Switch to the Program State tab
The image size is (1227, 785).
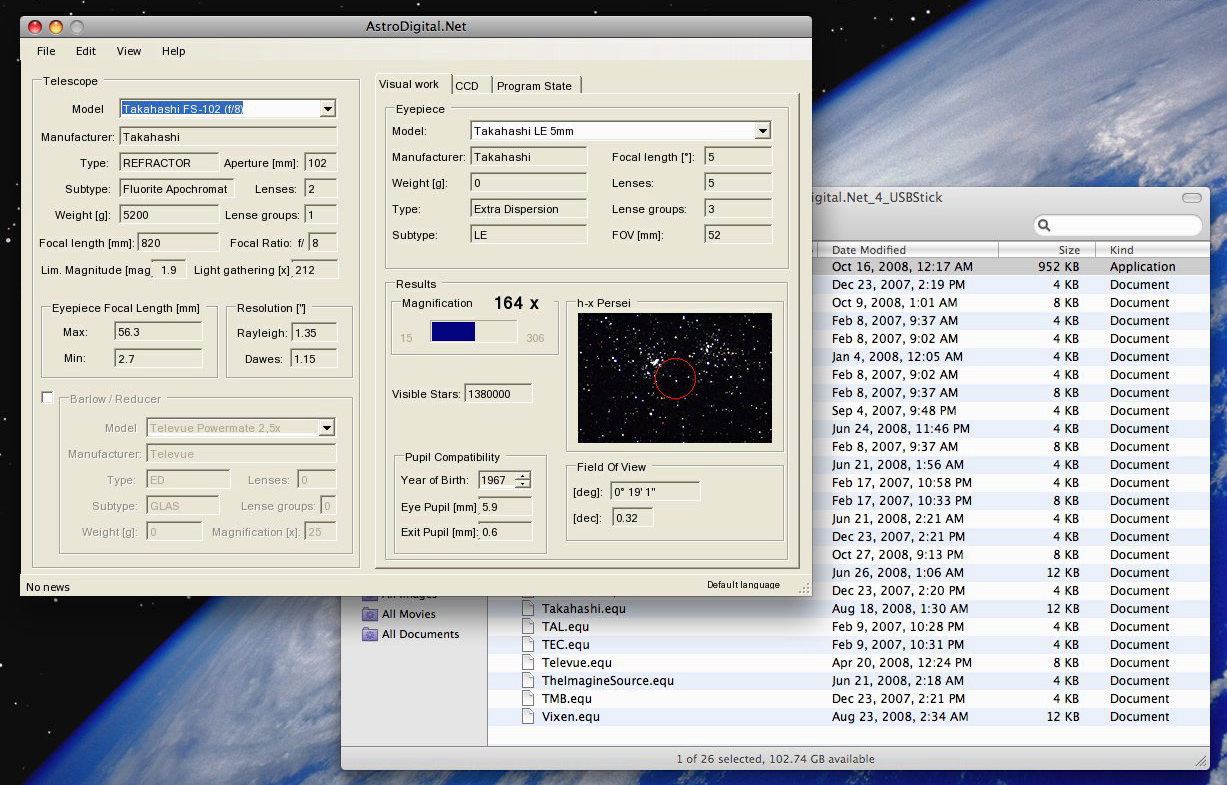(x=535, y=86)
